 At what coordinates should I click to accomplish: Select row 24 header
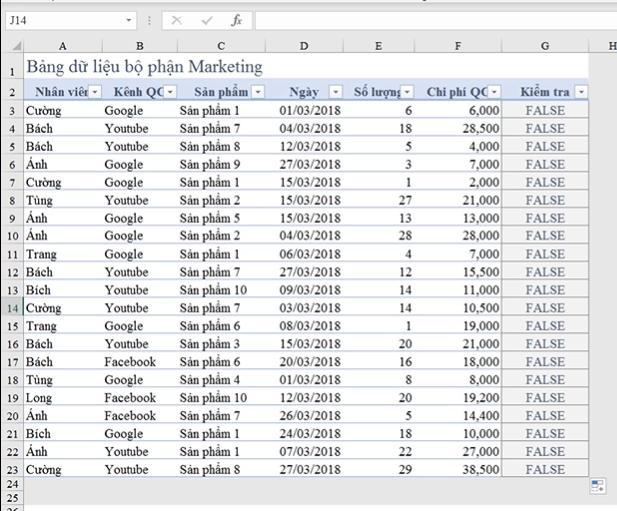click(12, 484)
